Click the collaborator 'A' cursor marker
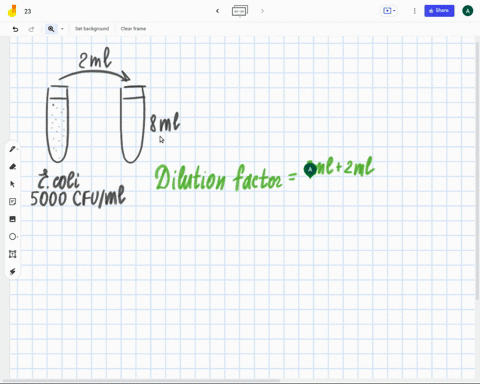480x384 pixels. [x=310, y=170]
